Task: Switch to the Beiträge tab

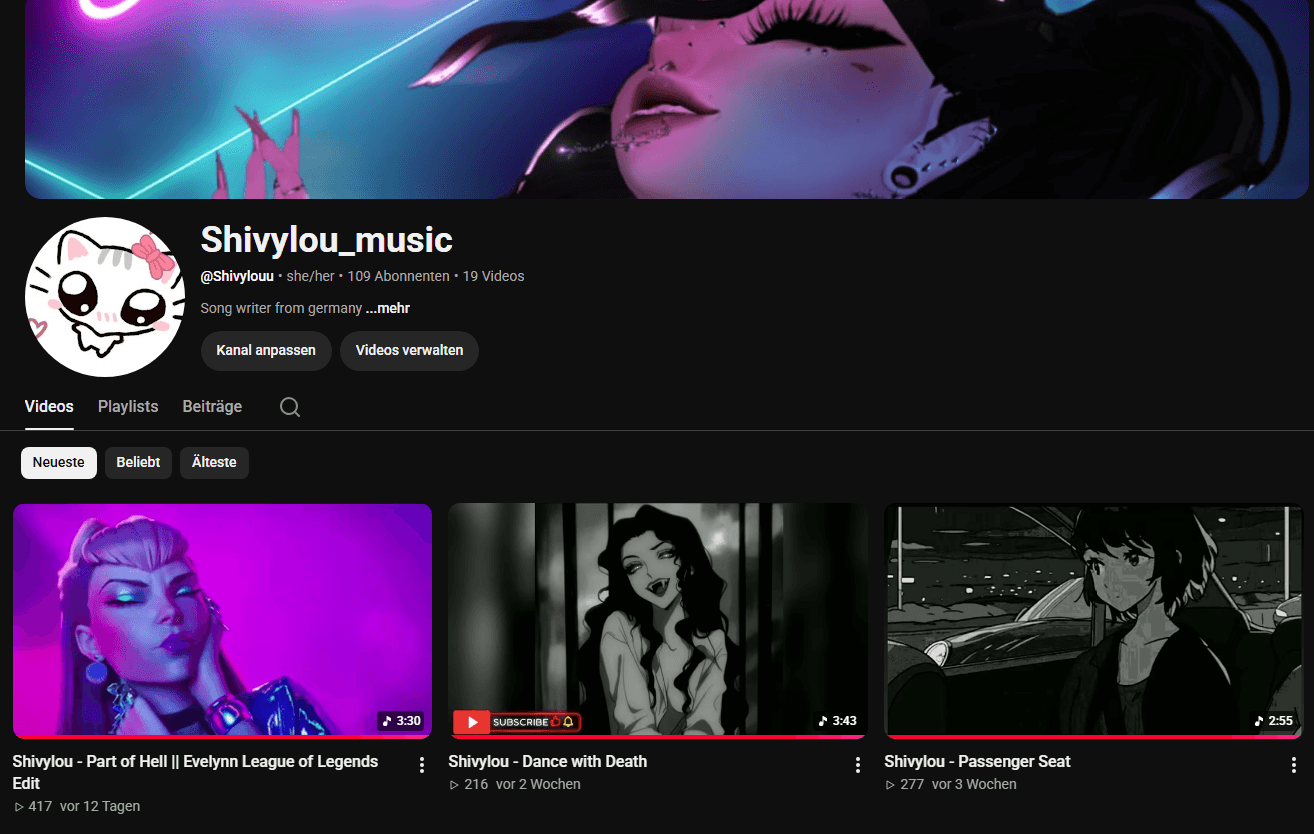Action: 212,407
